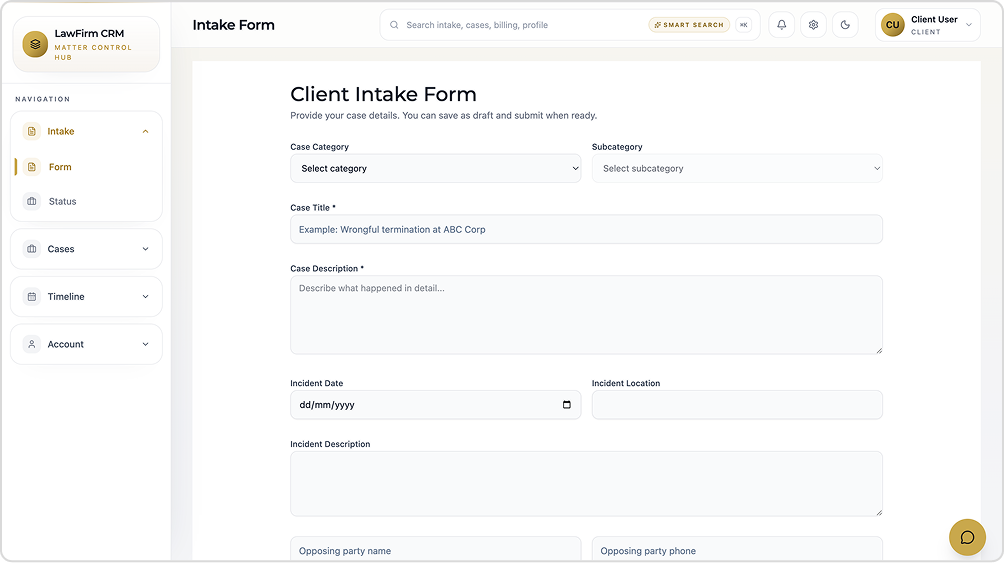Click the Case Description resize handle
This screenshot has width=1004, height=563.
(x=878, y=350)
